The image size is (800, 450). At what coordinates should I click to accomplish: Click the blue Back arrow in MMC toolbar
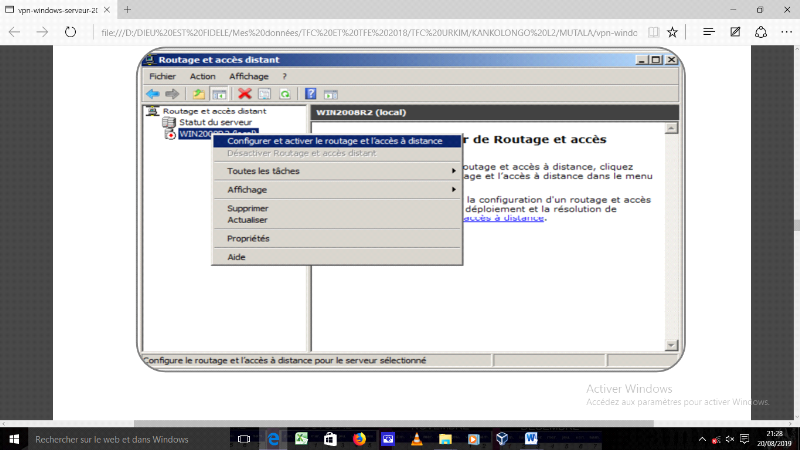[153, 94]
